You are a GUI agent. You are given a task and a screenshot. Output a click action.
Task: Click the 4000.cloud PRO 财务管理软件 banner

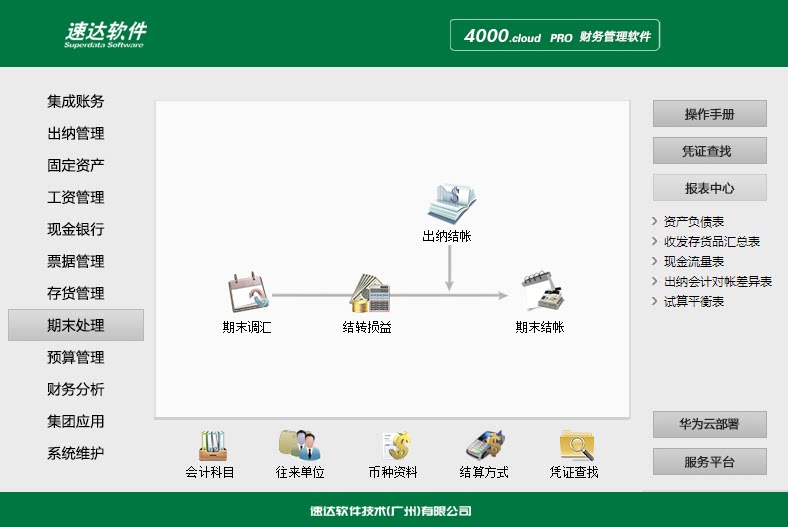pos(555,35)
